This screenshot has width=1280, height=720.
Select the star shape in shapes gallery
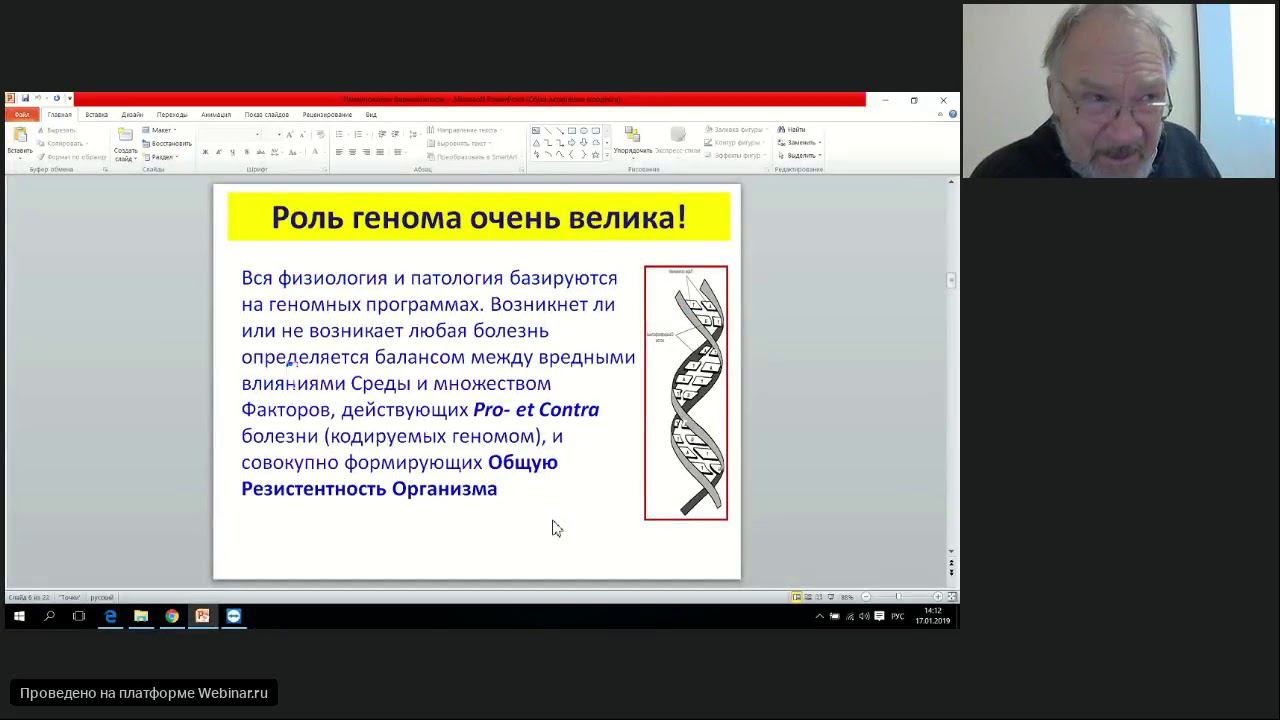point(596,155)
